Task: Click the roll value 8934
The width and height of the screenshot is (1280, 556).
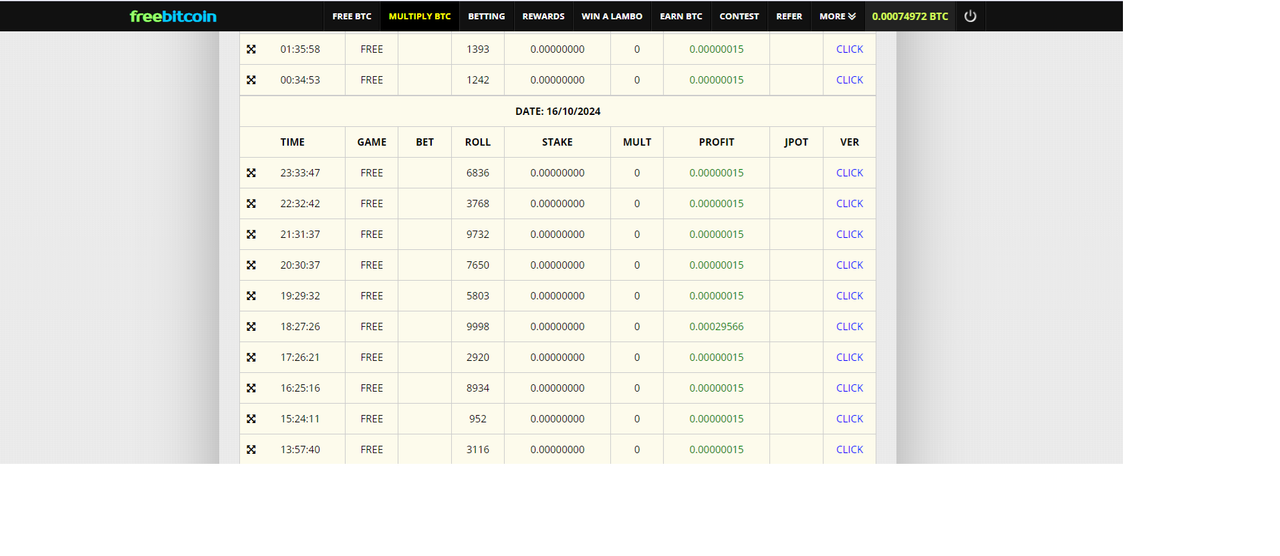Action: point(478,388)
